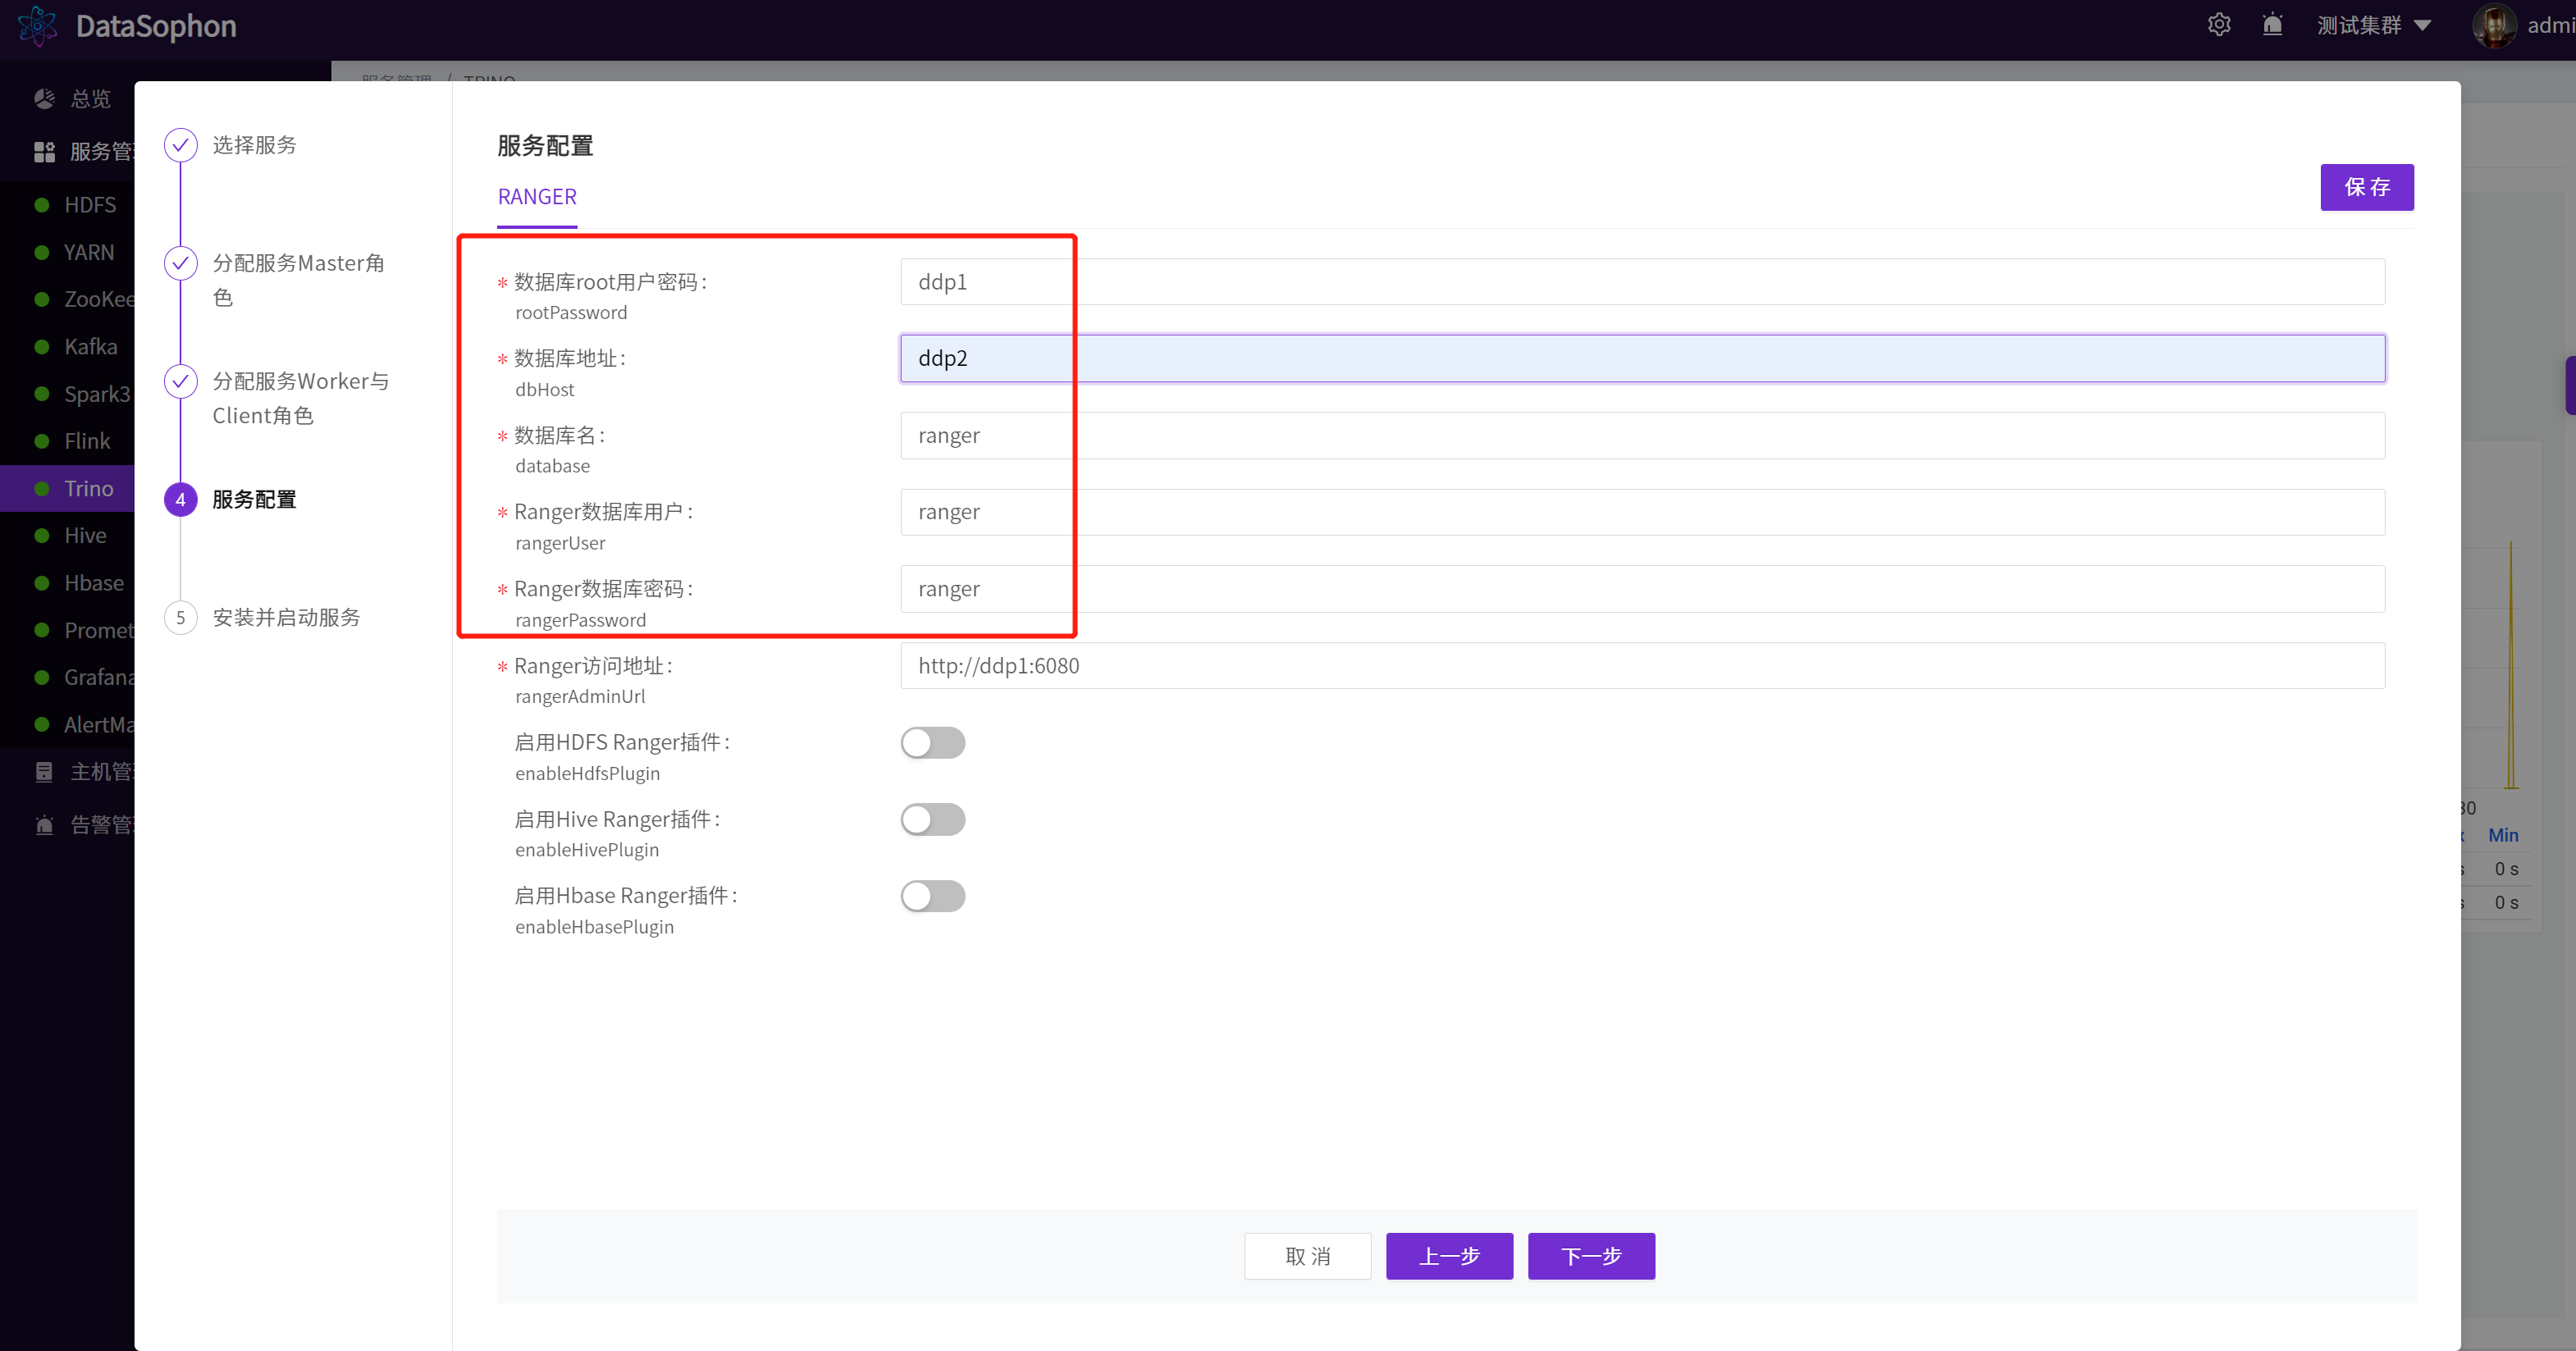2576x1351 pixels.
Task: Click the 告警管理 alarm icon in sidebar
Action: pyautogui.click(x=44, y=825)
